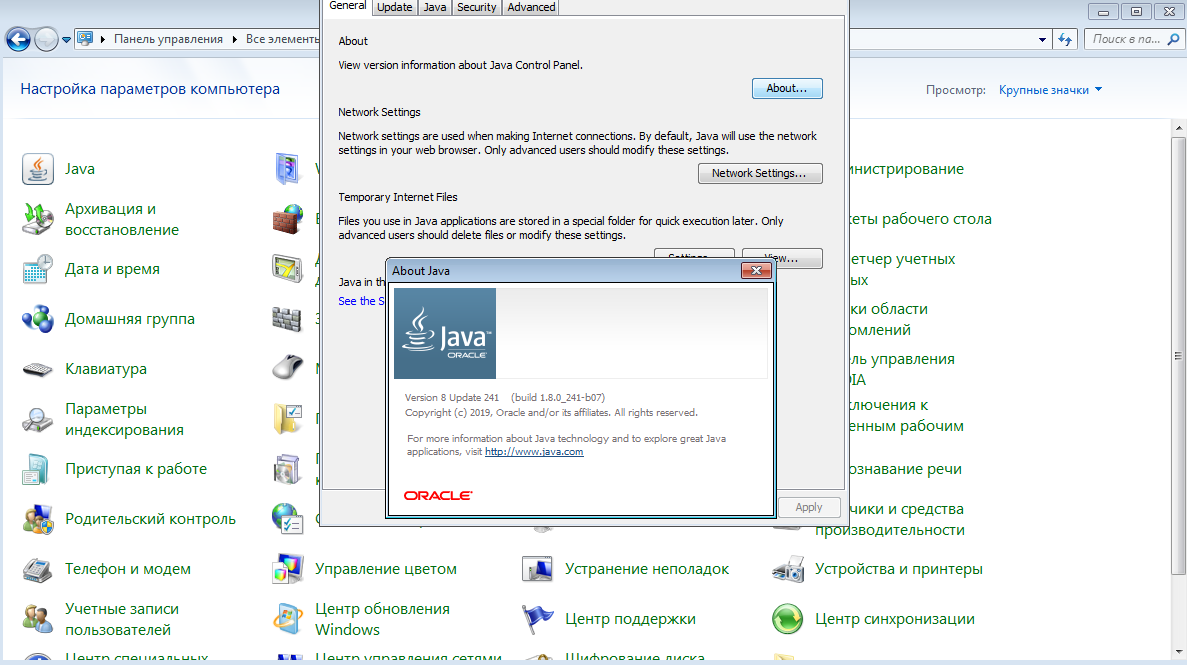Open the Параметры индексирования icon

tap(37, 419)
